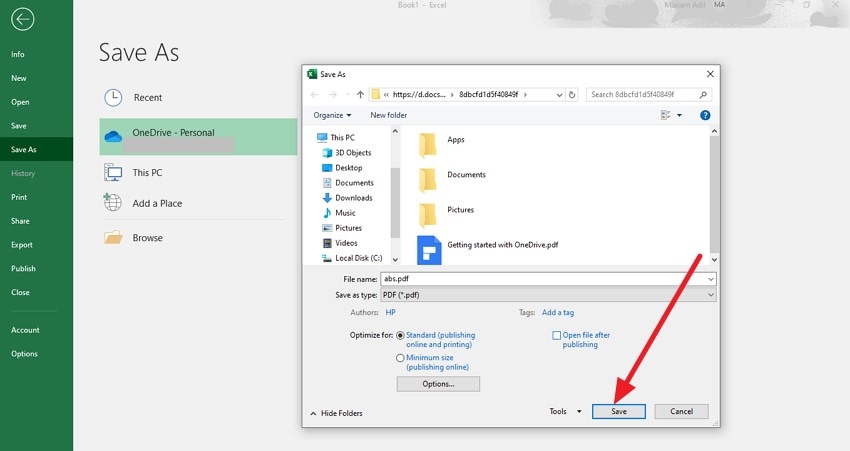Expand the Save as type dropdown
The image size is (850, 451).
pyautogui.click(x=710, y=295)
